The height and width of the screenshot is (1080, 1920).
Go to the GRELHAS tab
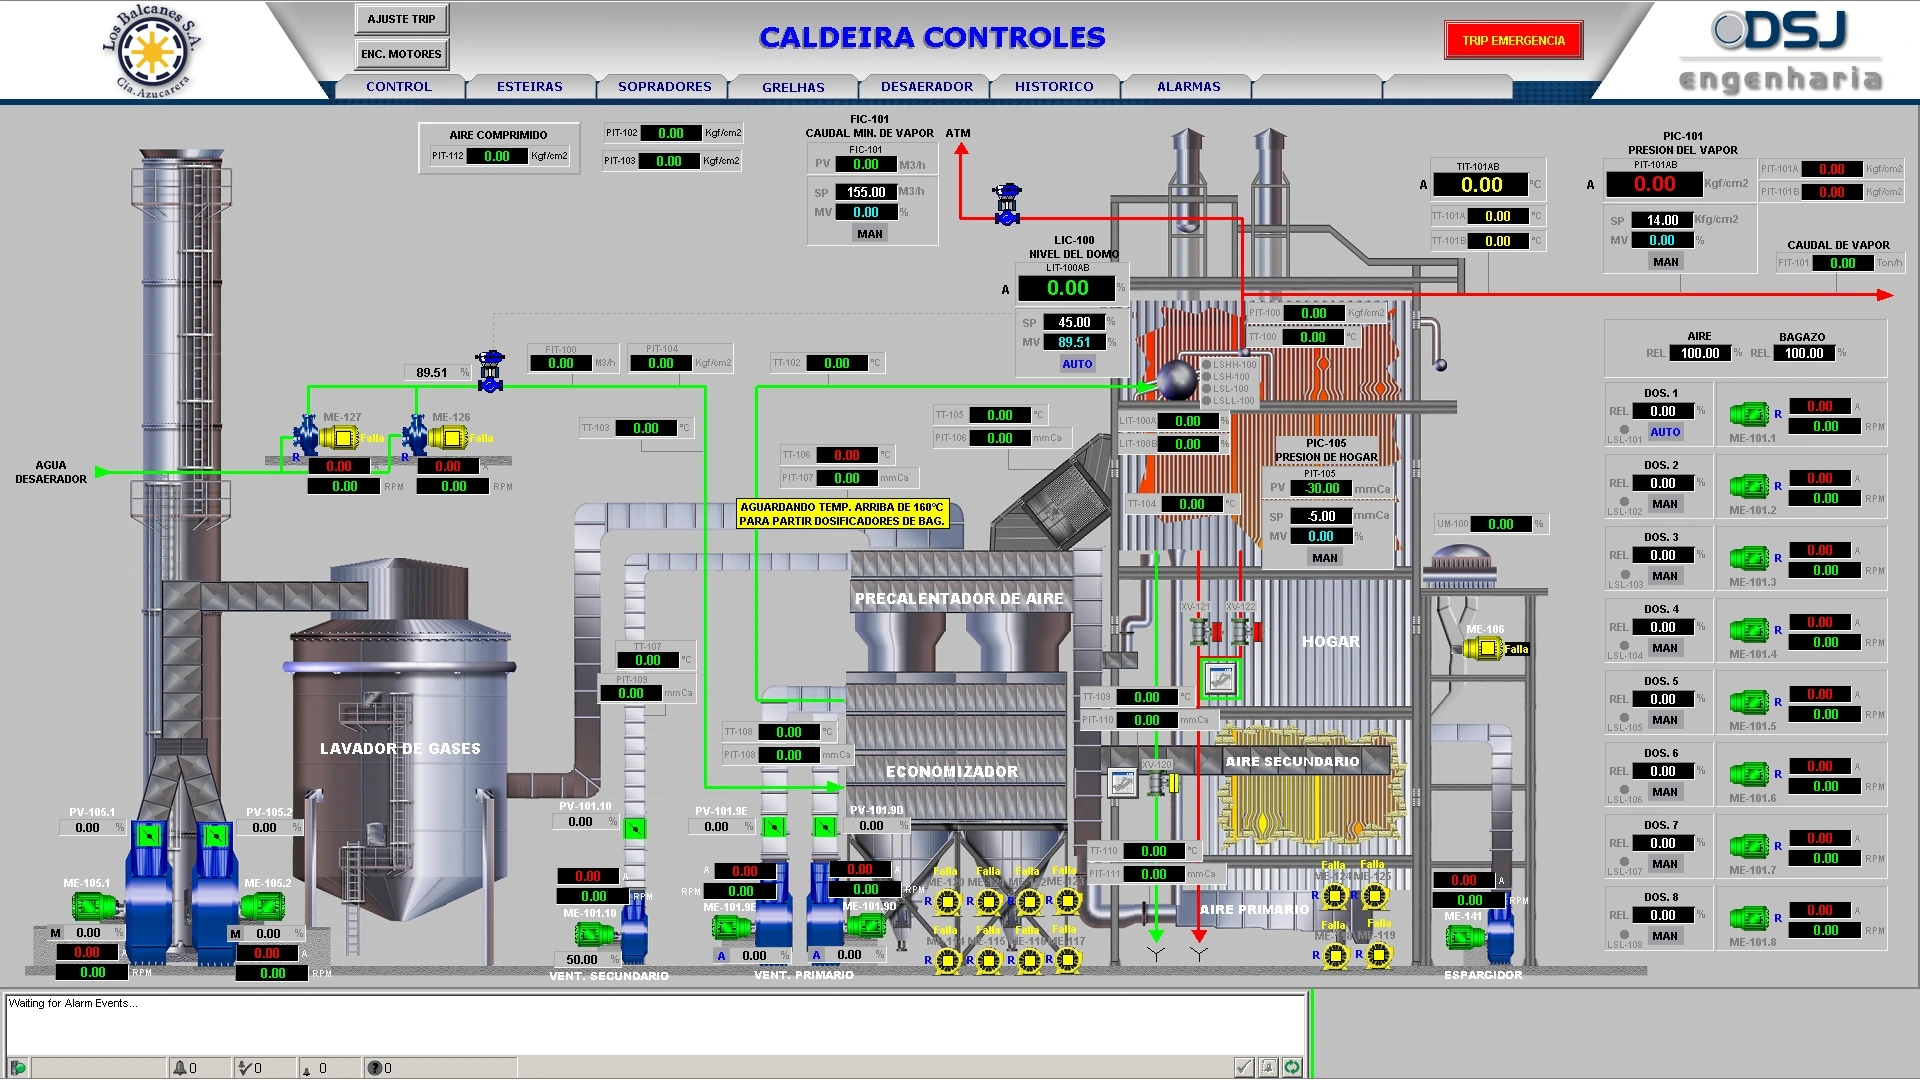(793, 87)
